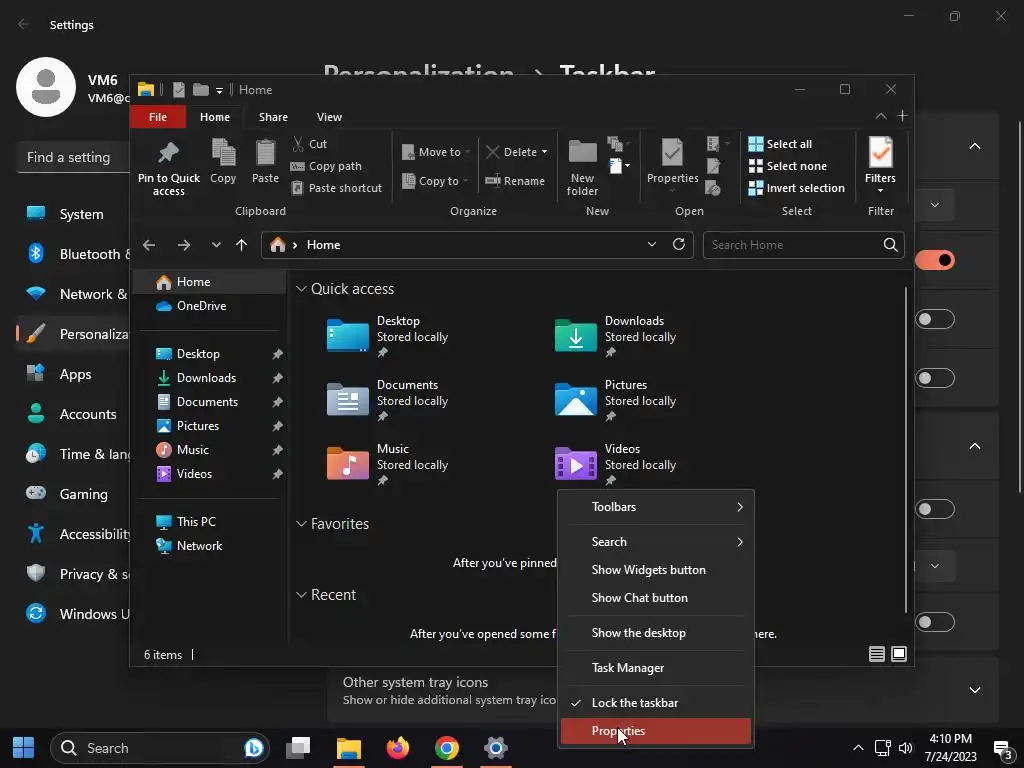Open Properties in the ribbon Open group
The image size is (1024, 768).
point(672,162)
